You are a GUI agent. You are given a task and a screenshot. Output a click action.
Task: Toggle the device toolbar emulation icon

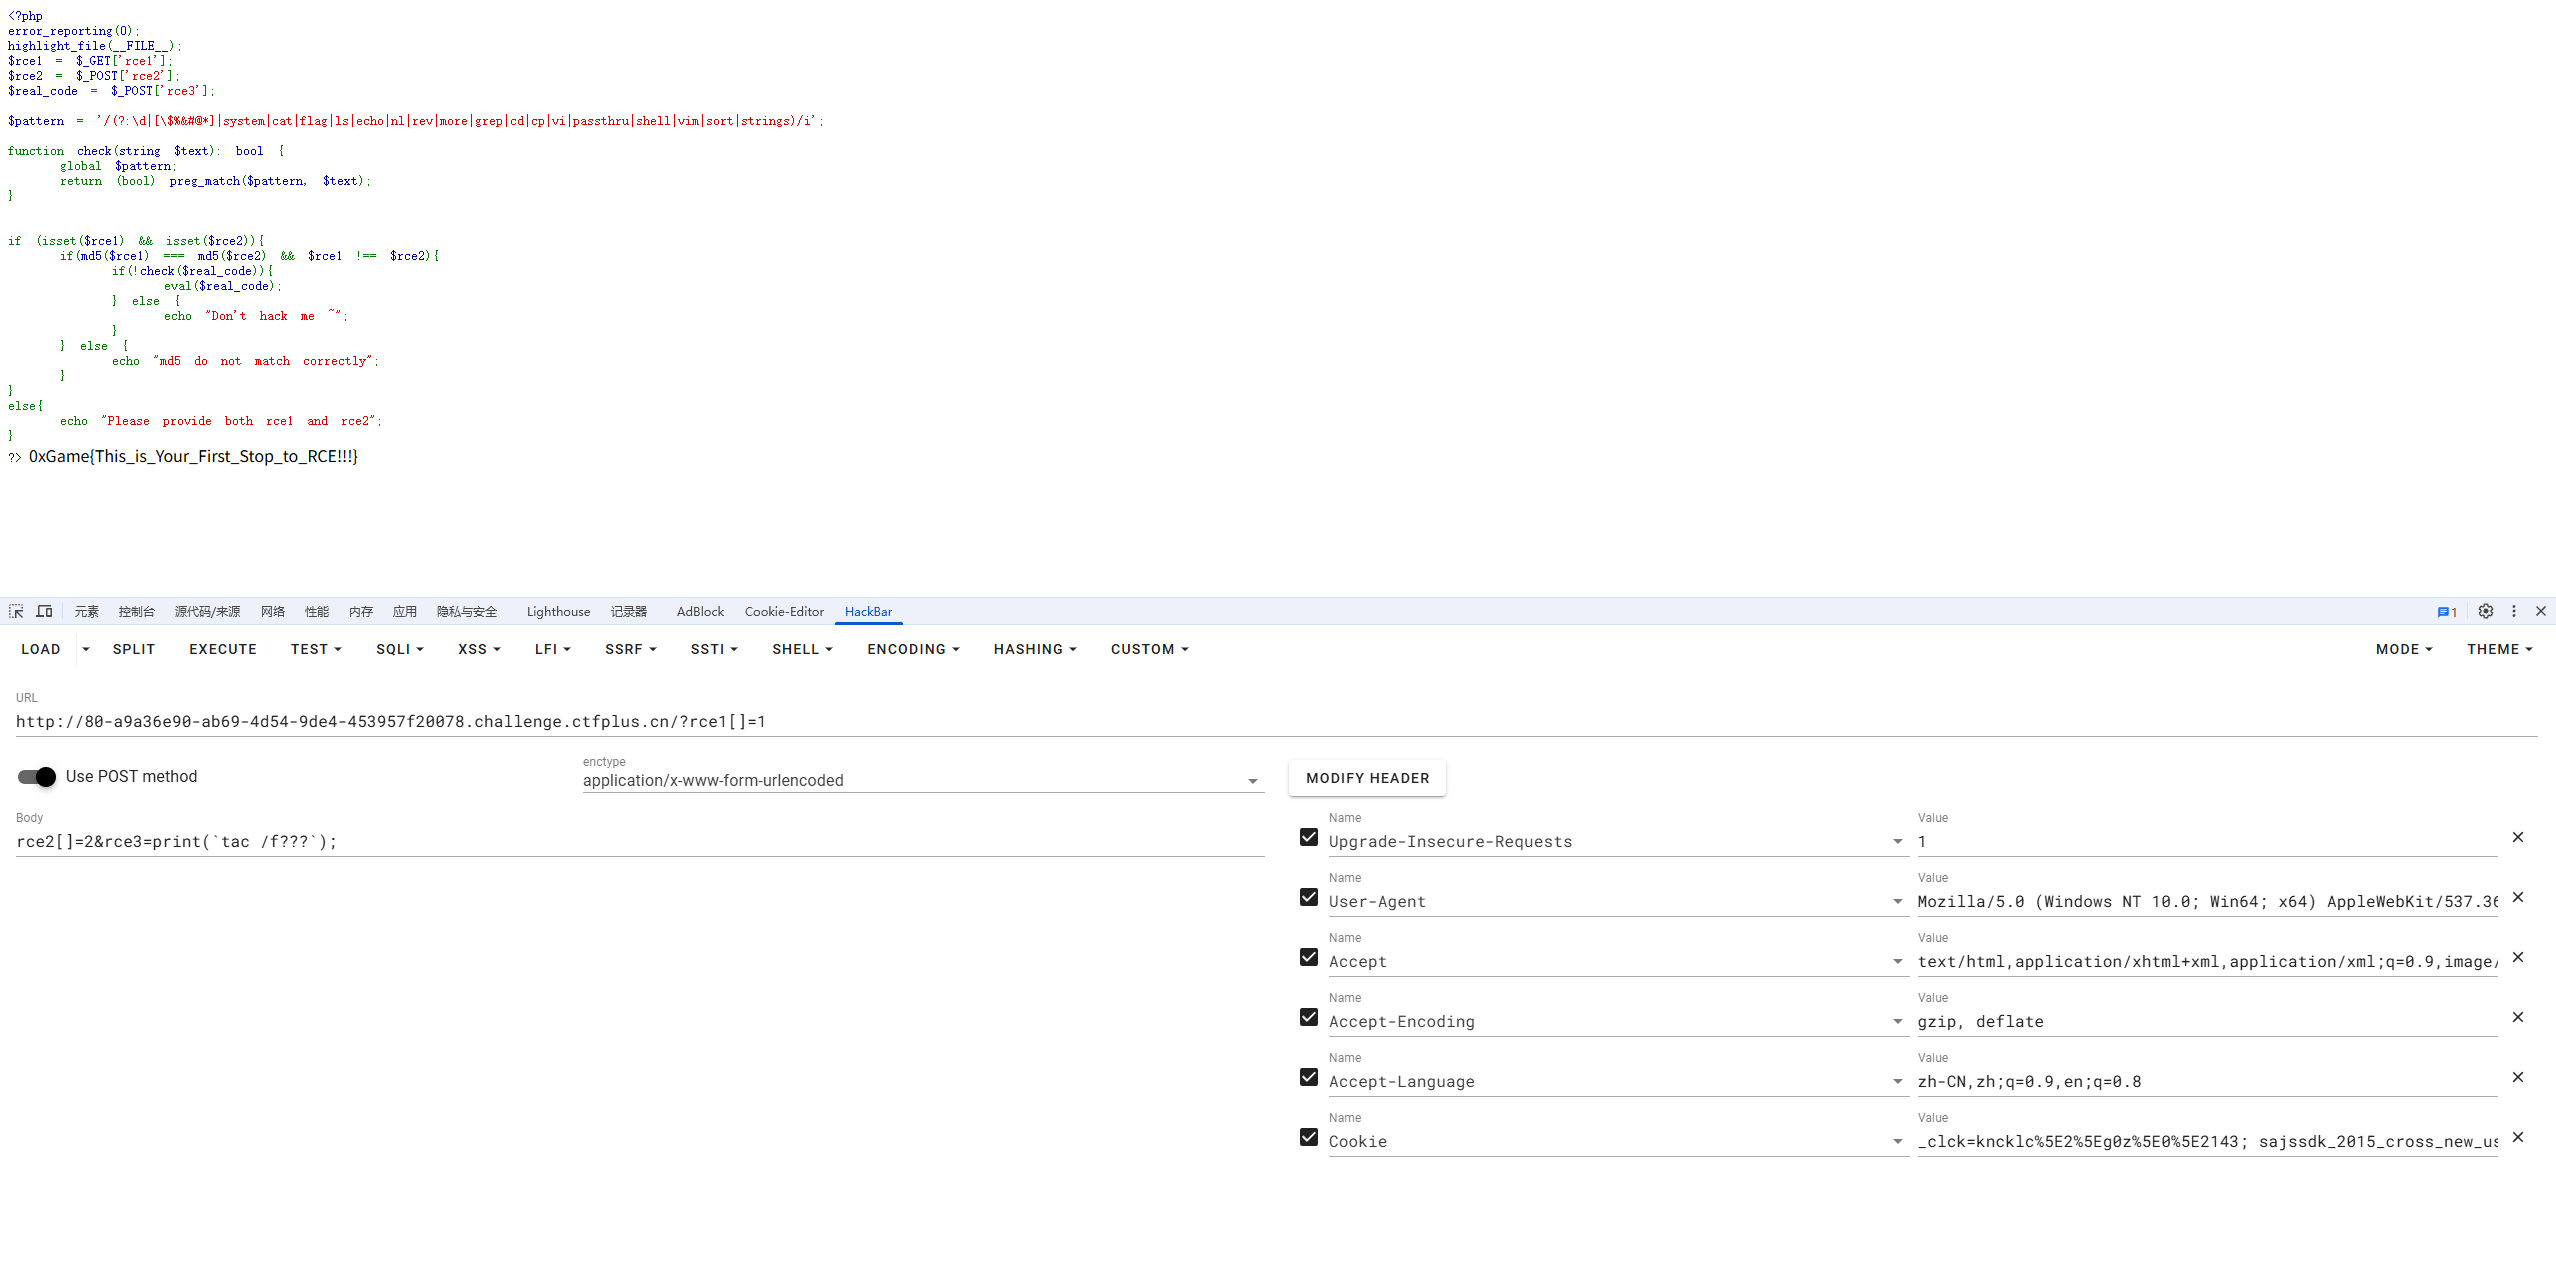click(44, 611)
